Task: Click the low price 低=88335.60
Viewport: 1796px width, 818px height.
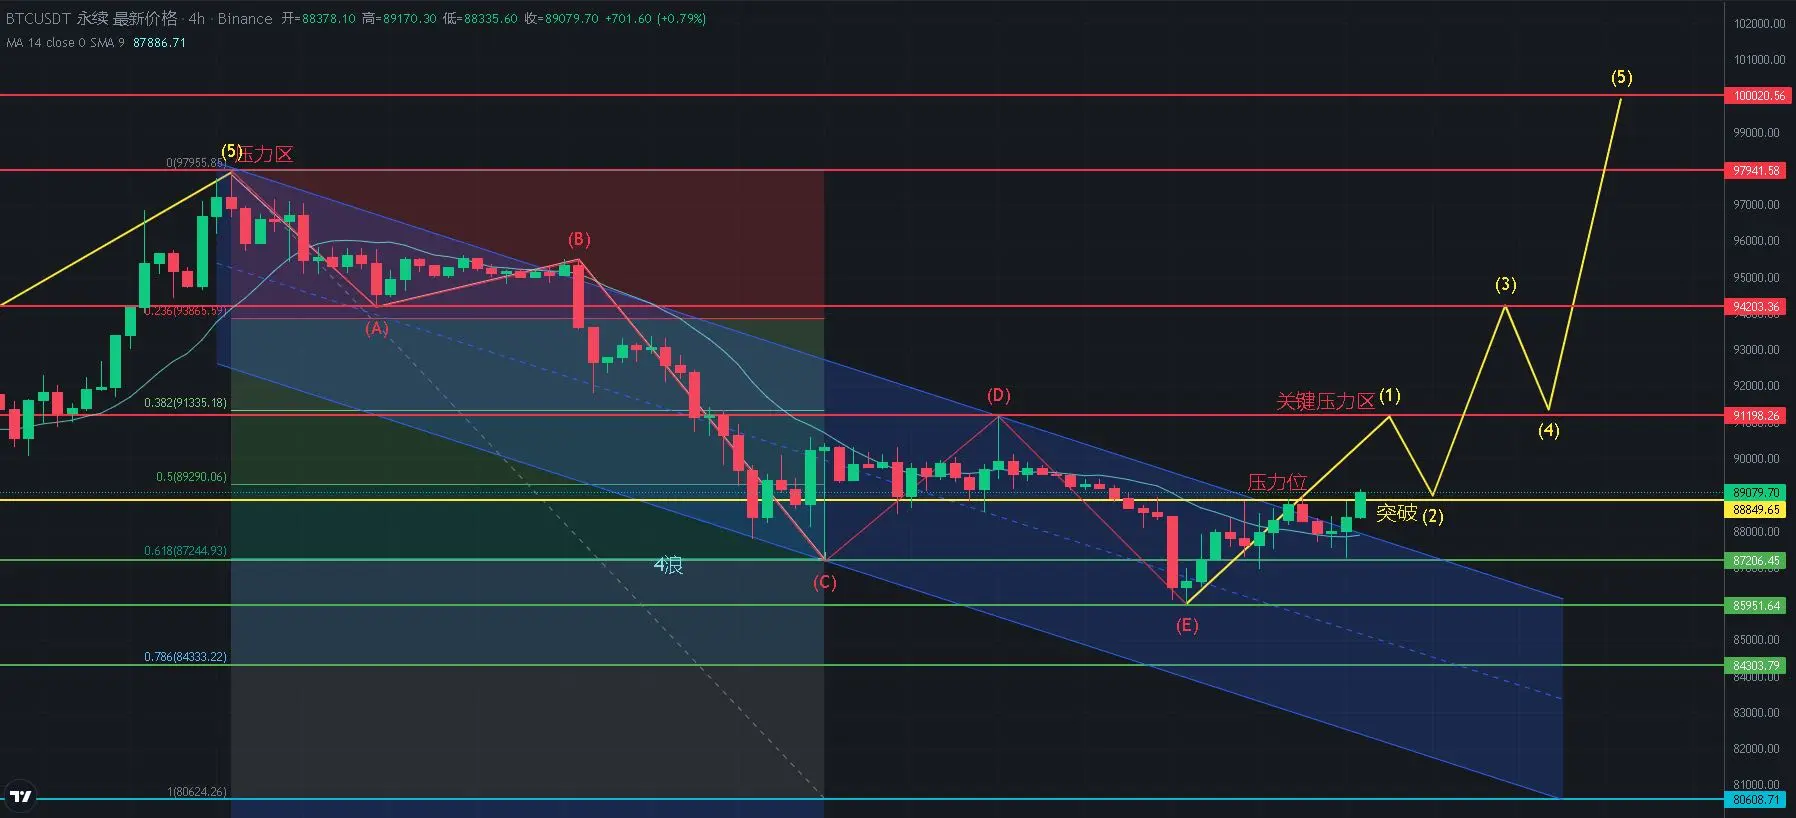Action: tap(480, 18)
